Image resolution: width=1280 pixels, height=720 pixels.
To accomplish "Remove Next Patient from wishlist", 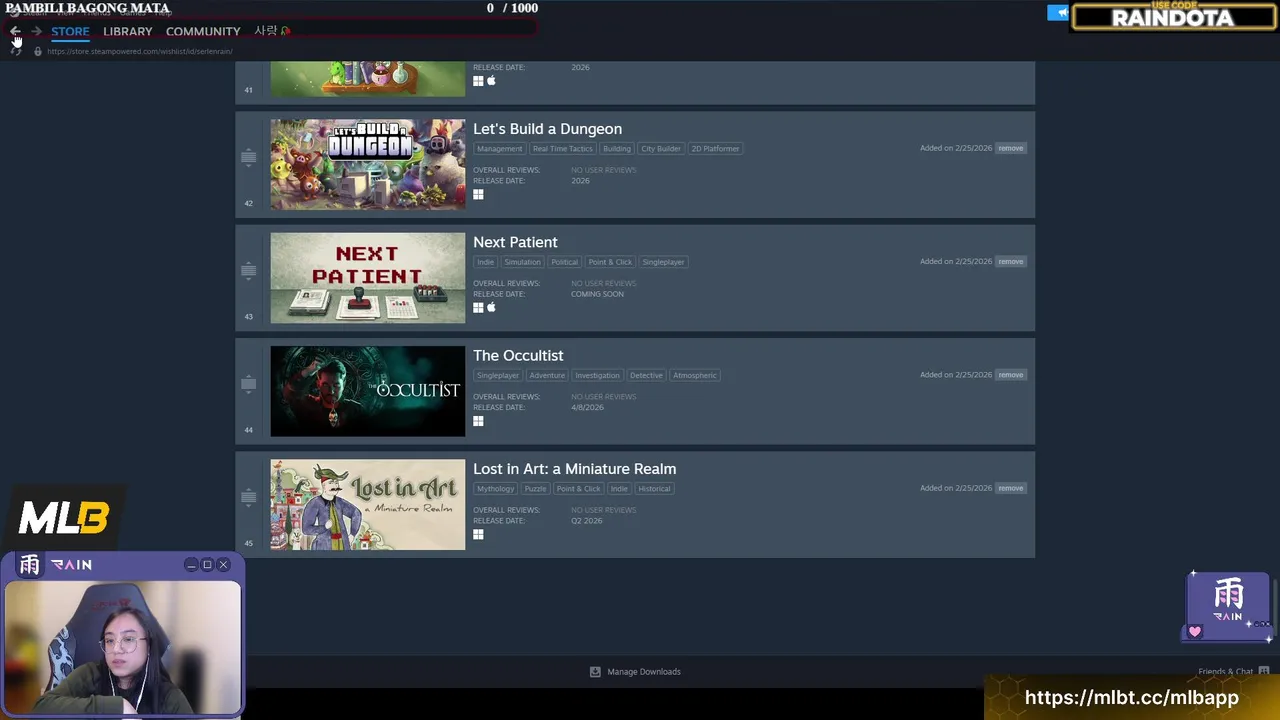I will 1010,261.
